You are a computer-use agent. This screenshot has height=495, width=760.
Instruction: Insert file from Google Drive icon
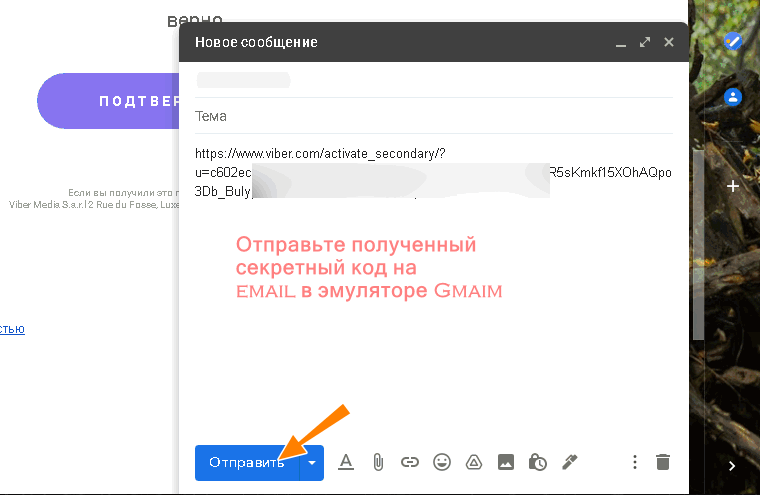[x=474, y=462]
